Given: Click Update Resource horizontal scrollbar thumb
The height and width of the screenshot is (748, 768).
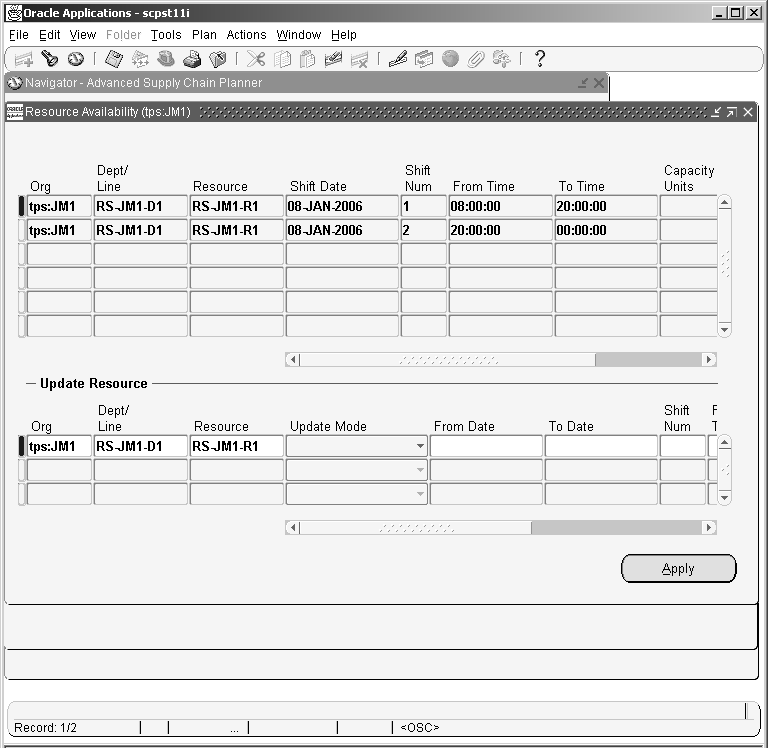Looking at the screenshot, I should coord(416,528).
